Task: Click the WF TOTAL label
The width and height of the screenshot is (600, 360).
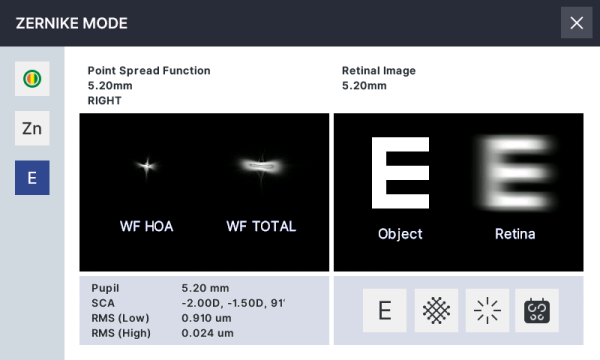Action: coord(261,226)
